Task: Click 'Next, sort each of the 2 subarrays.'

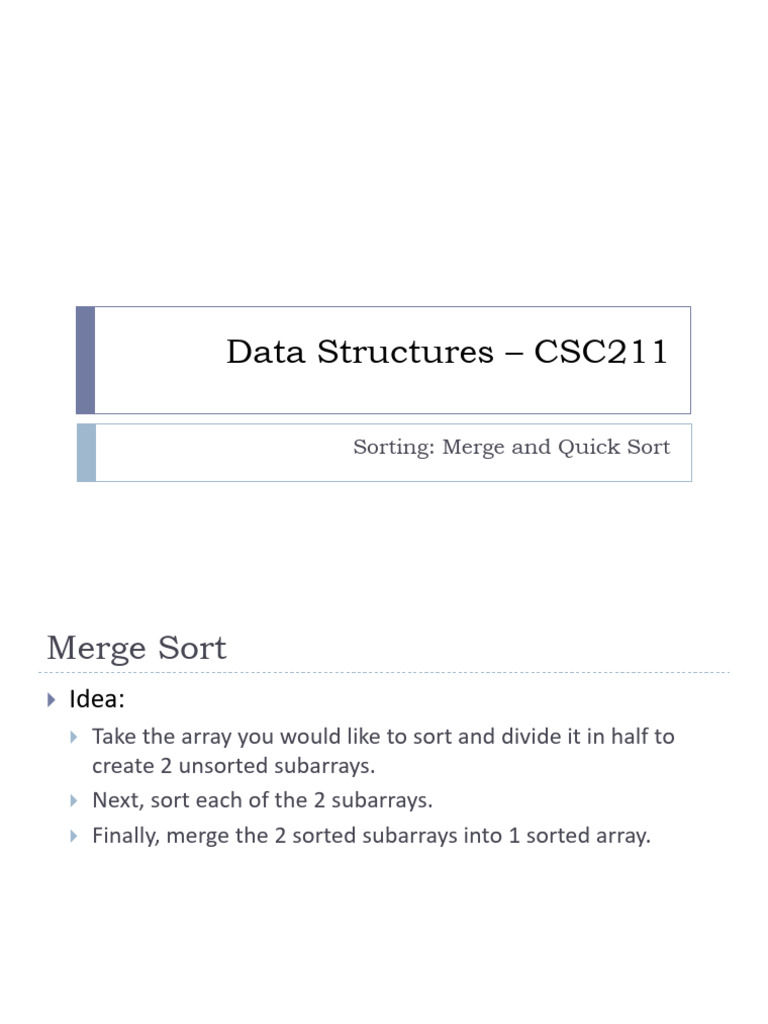Action: [x=263, y=801]
